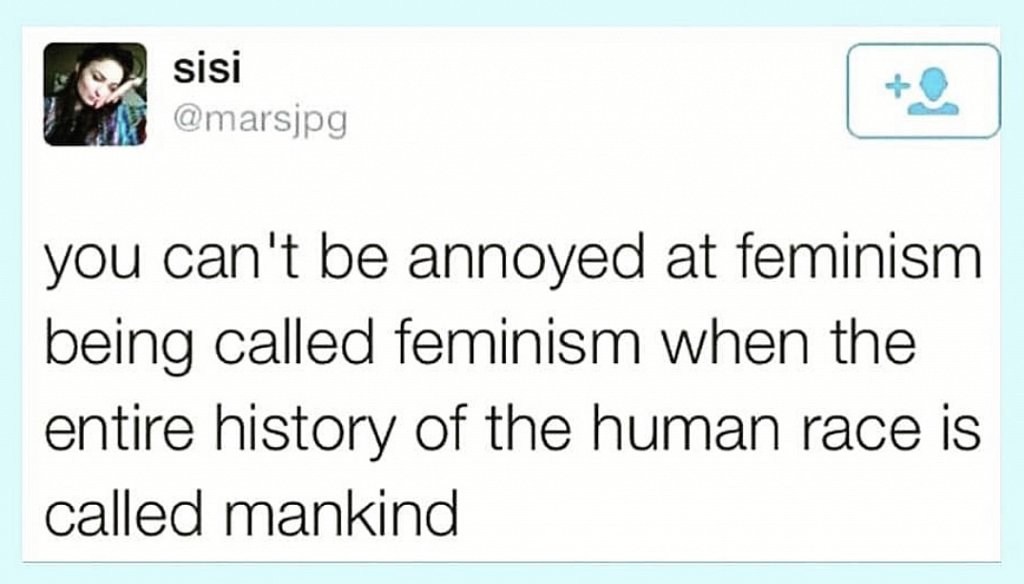
Task: Click the follow user button
Action: click(x=922, y=90)
